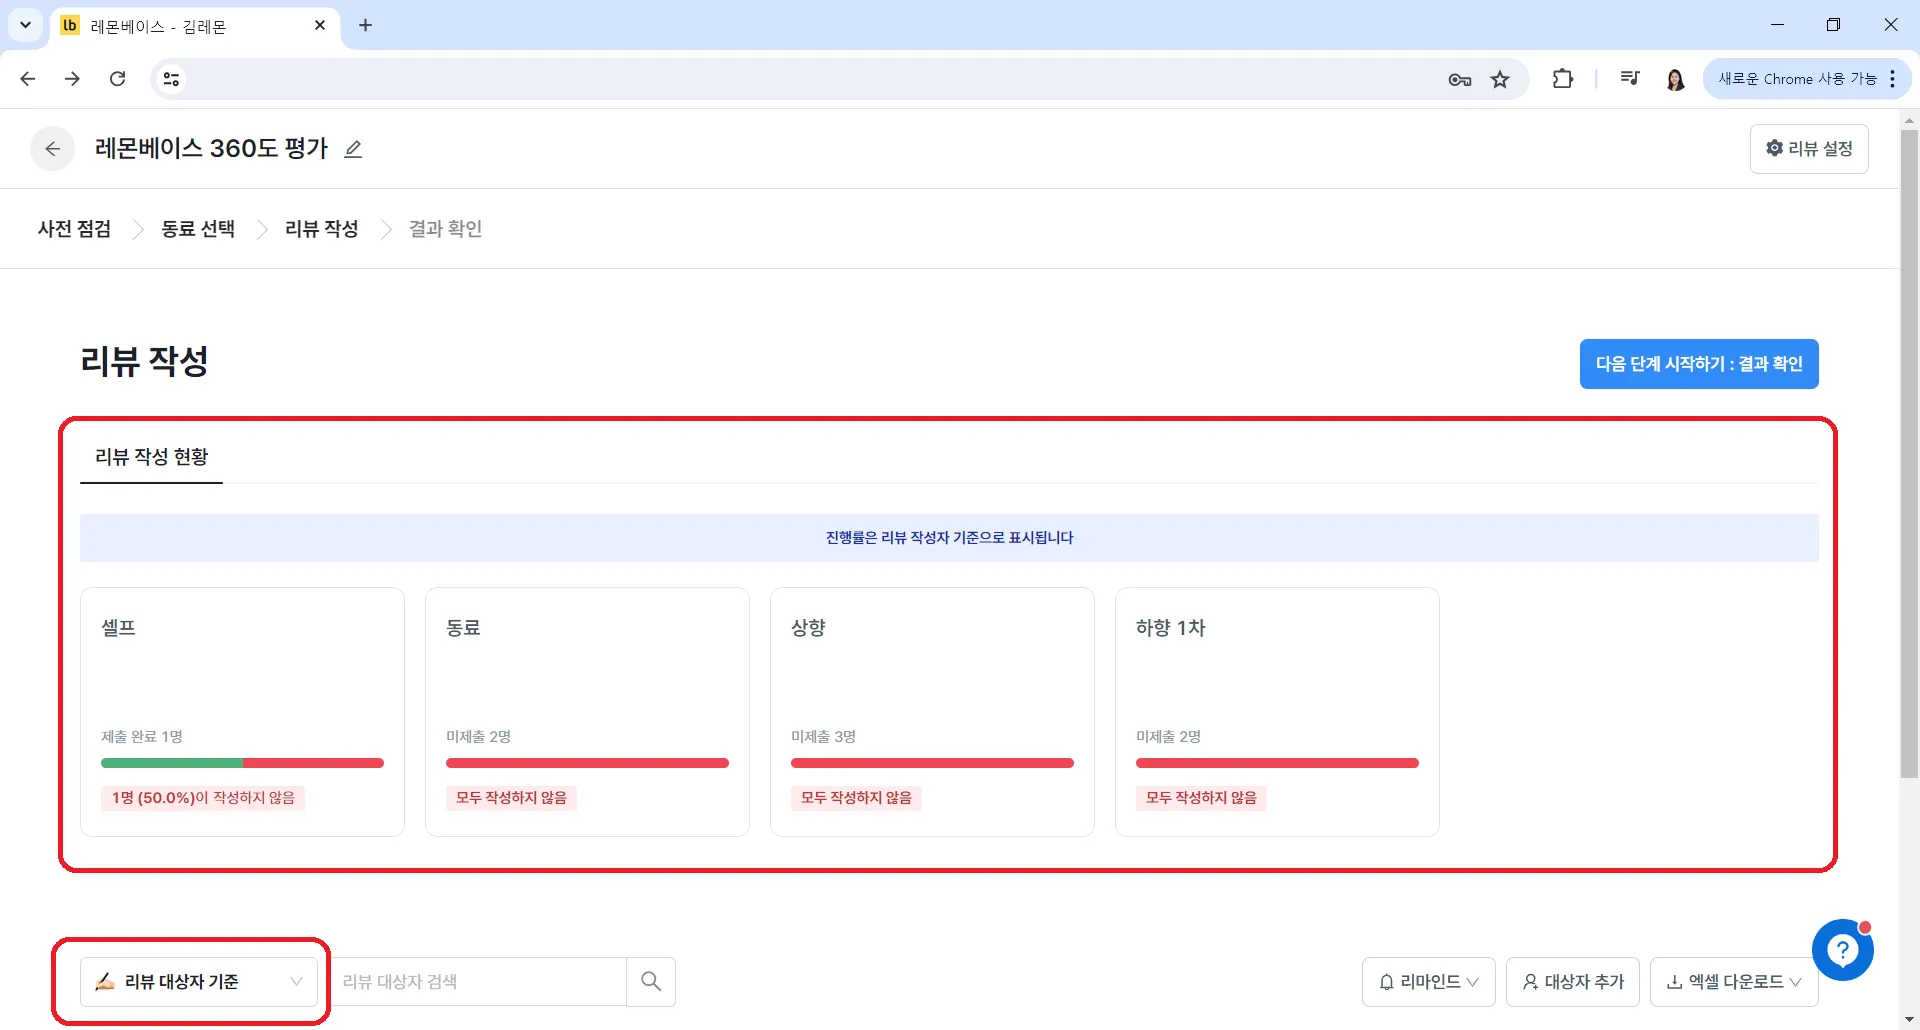Open the Chrome profile avatar

pyautogui.click(x=1675, y=79)
